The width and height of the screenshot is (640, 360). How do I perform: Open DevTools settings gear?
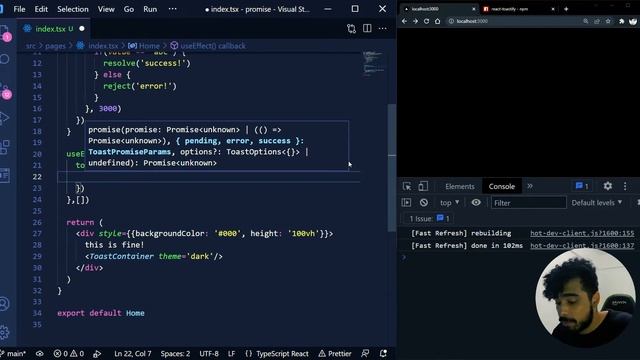click(x=608, y=186)
